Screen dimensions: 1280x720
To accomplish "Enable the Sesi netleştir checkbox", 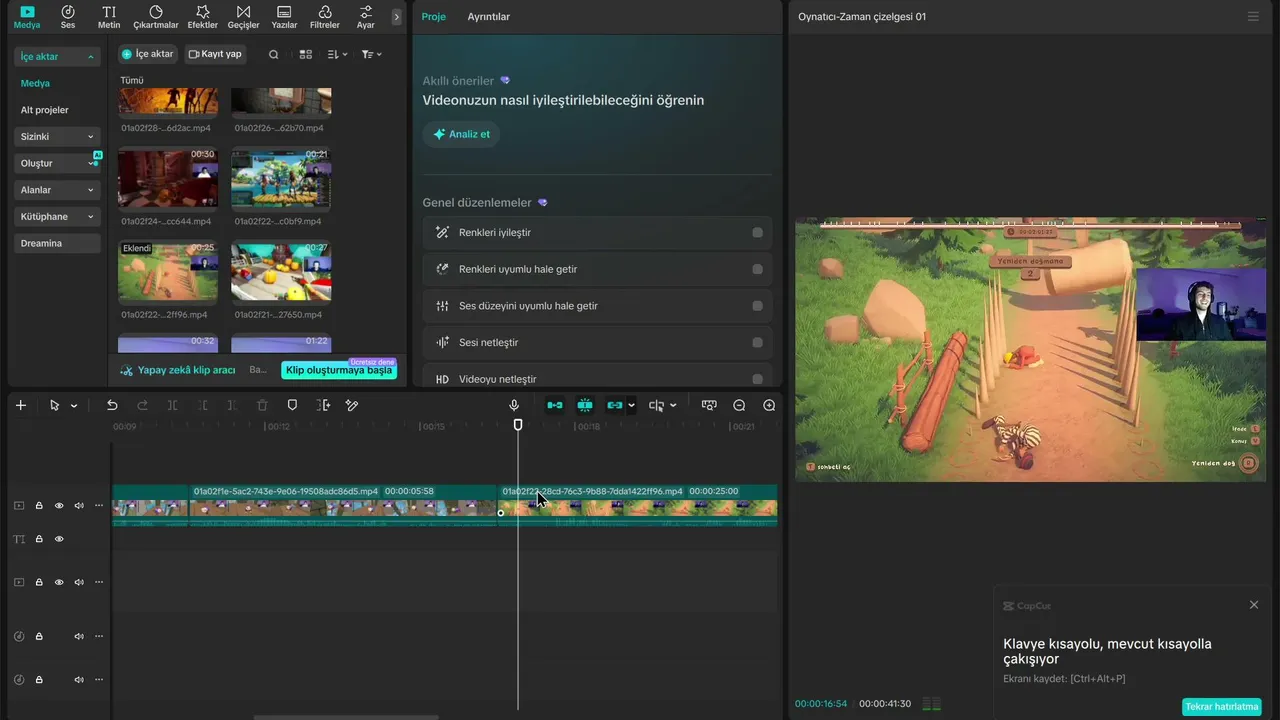I will pos(757,342).
